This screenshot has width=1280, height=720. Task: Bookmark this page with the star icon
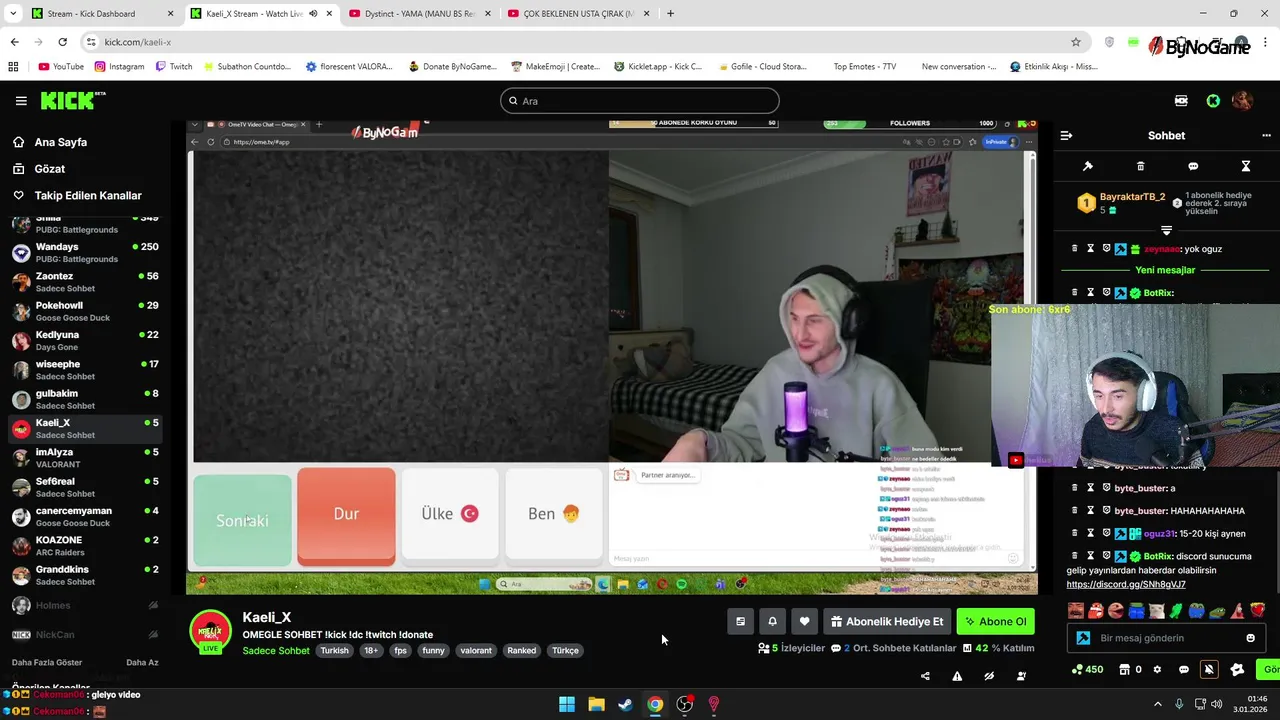click(x=1076, y=42)
